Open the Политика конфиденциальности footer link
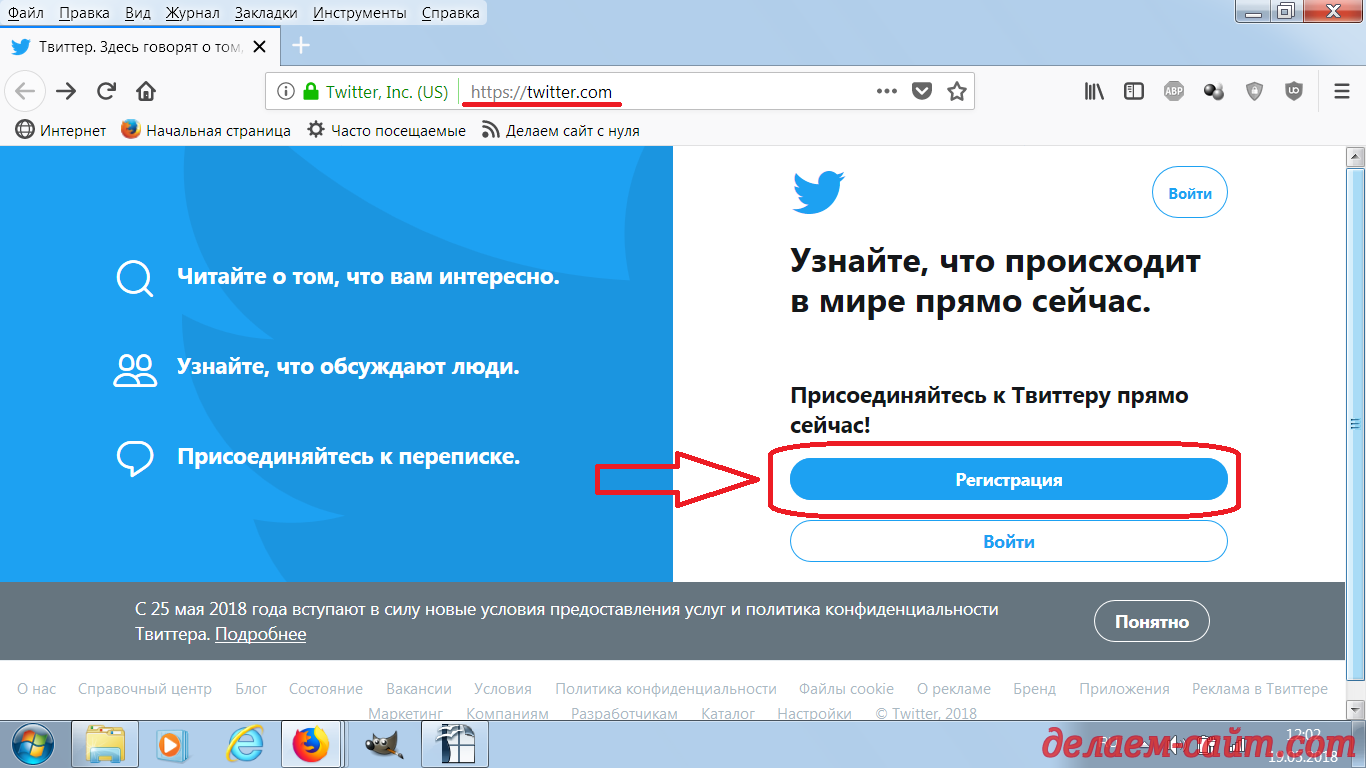Image resolution: width=1366 pixels, height=768 pixels. [666, 689]
